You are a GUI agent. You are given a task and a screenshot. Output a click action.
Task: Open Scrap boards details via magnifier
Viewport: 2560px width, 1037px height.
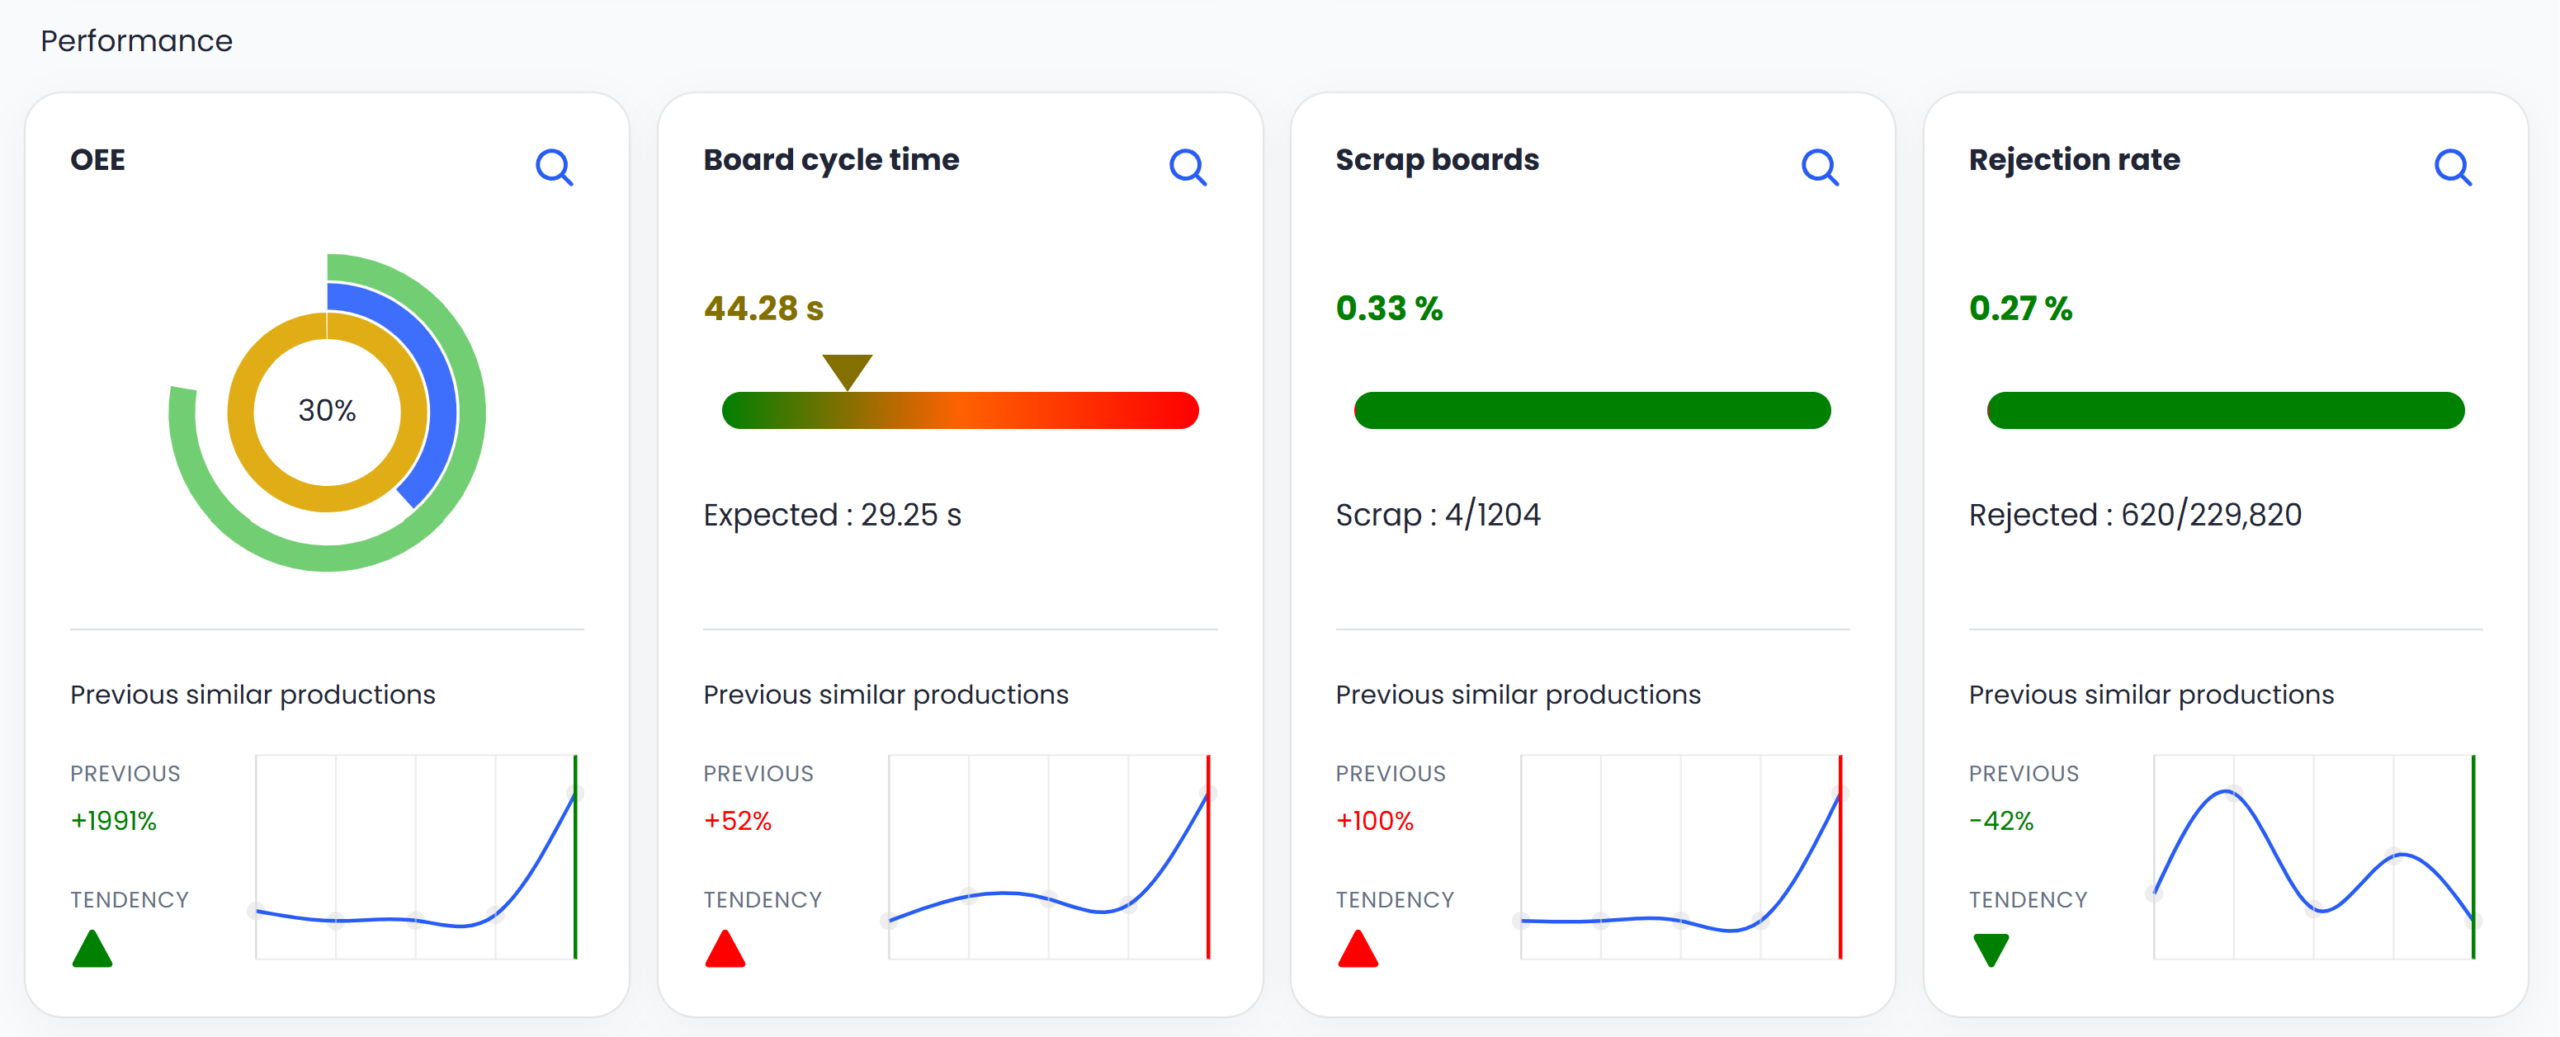click(1819, 167)
